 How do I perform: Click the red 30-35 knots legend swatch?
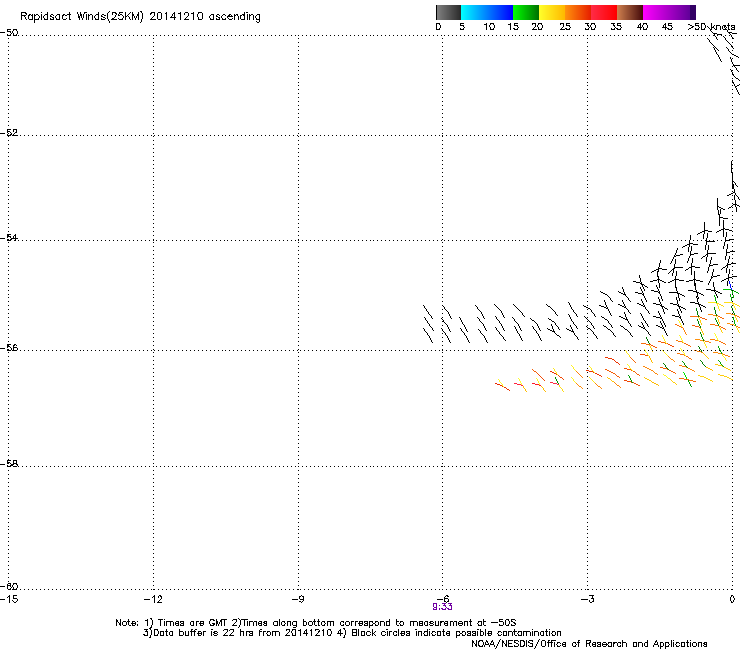604,12
